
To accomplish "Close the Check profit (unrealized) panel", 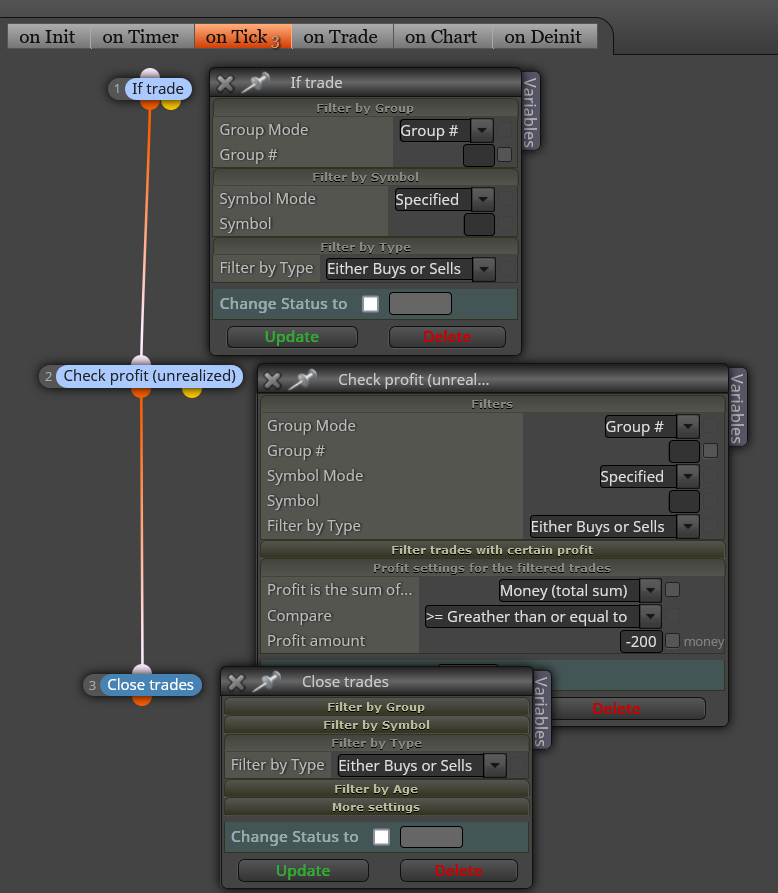I will 273,380.
